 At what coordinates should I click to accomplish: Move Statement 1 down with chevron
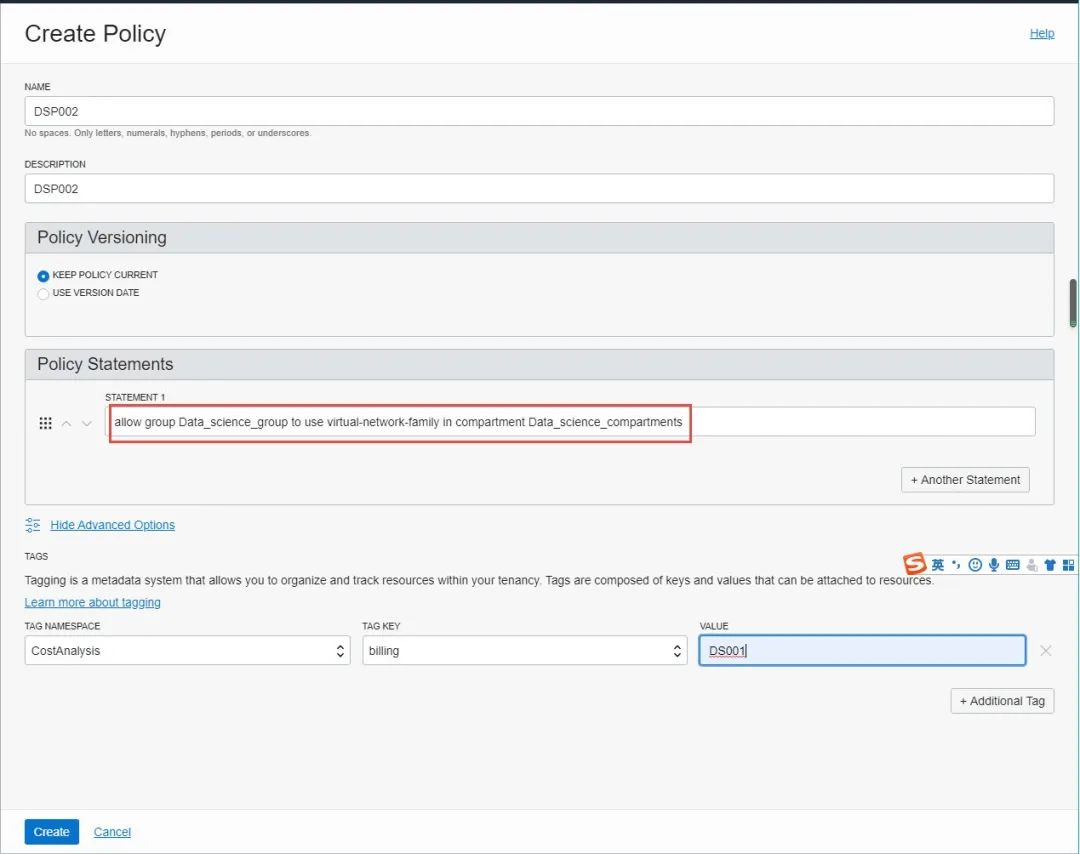click(87, 423)
